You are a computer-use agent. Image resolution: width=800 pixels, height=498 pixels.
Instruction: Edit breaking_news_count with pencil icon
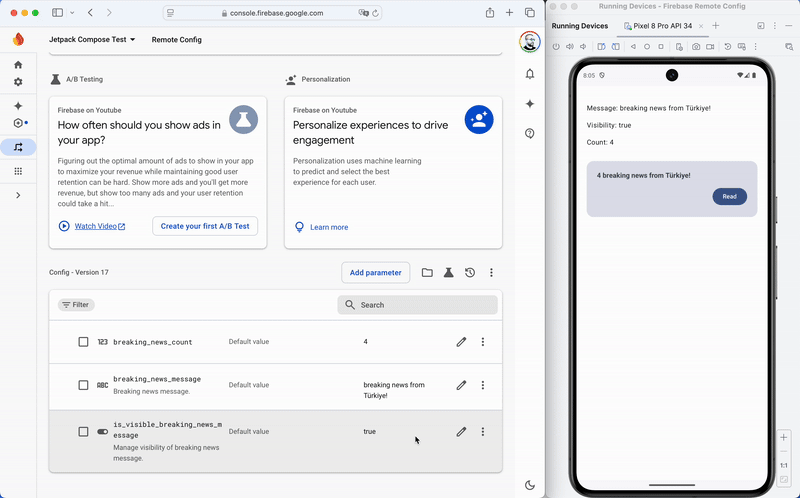tap(461, 342)
